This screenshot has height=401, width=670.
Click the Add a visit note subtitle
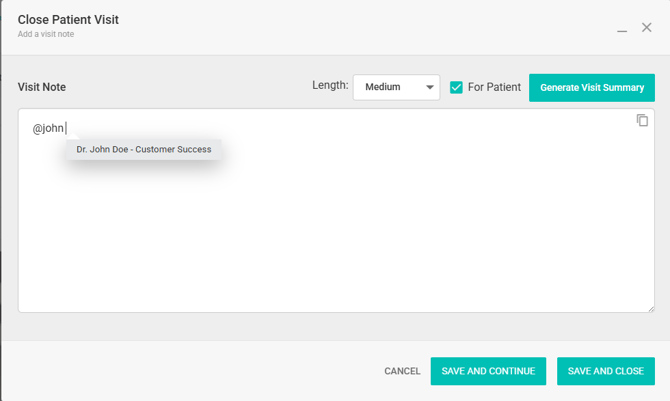46,35
